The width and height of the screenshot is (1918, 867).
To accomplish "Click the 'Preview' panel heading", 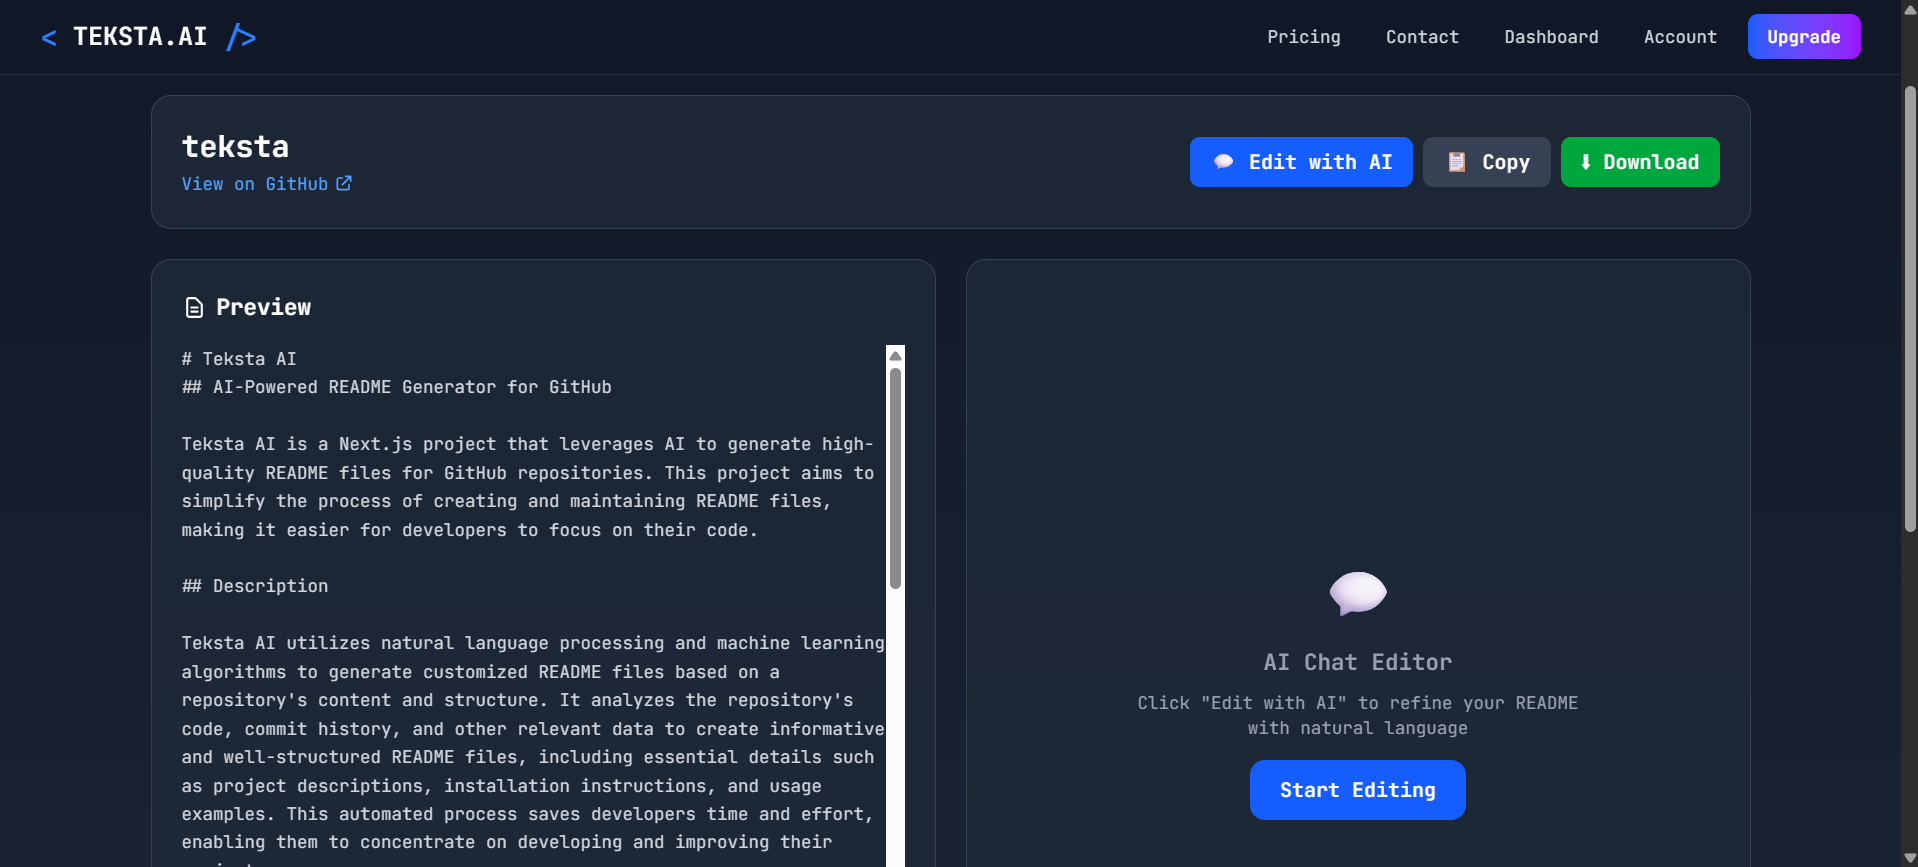I will click(263, 307).
